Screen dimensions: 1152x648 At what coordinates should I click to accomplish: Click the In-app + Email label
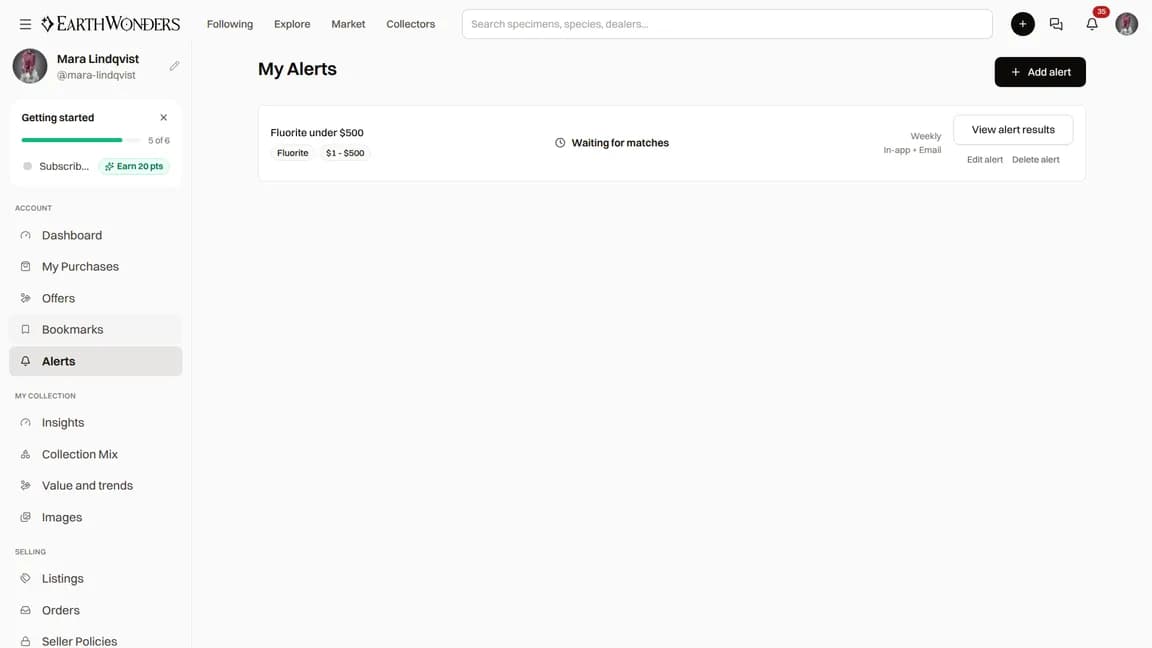(x=912, y=150)
